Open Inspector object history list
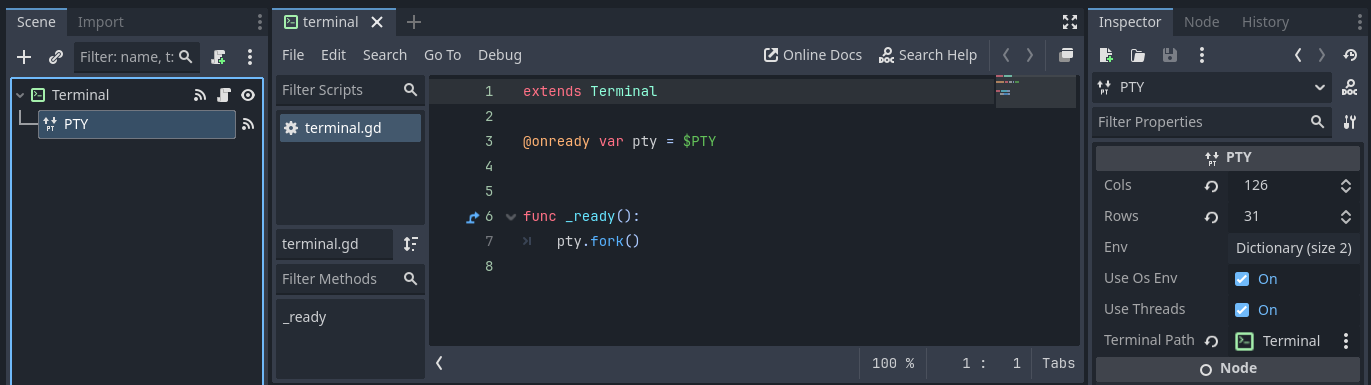The image size is (1371, 385). [1349, 55]
